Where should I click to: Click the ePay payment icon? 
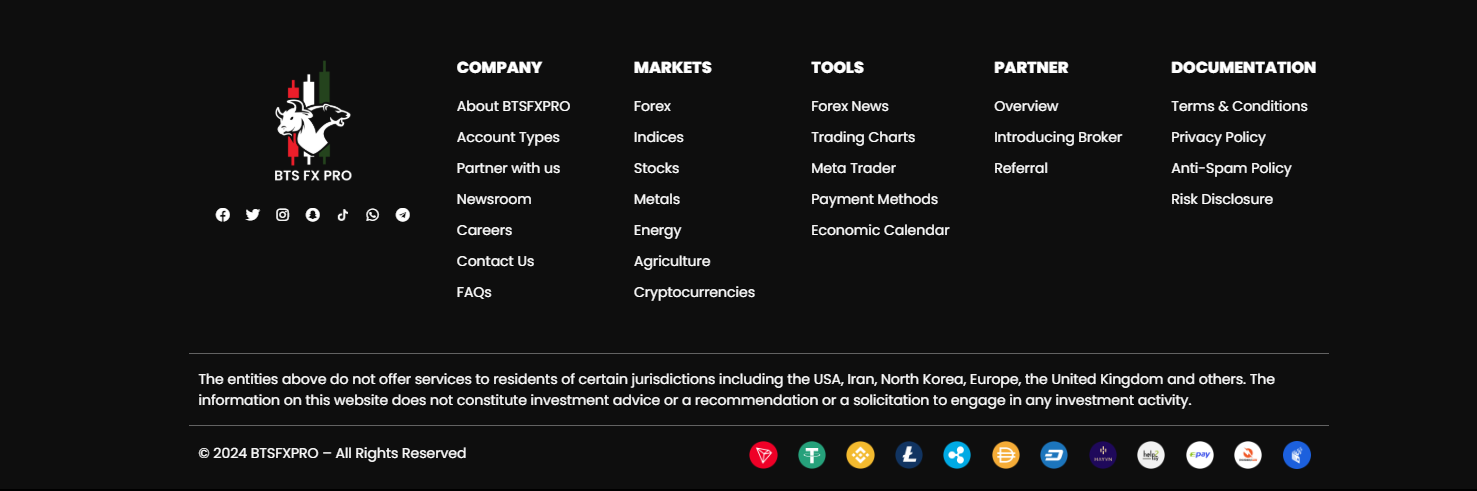point(1200,455)
